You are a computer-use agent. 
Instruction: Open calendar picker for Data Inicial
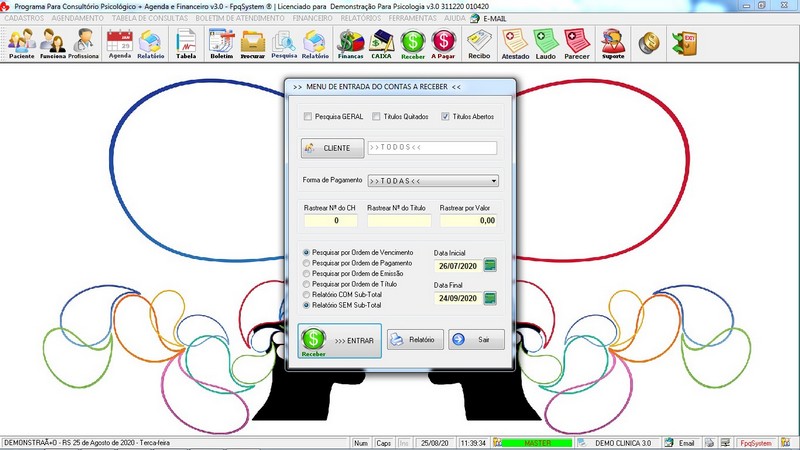[x=490, y=265]
